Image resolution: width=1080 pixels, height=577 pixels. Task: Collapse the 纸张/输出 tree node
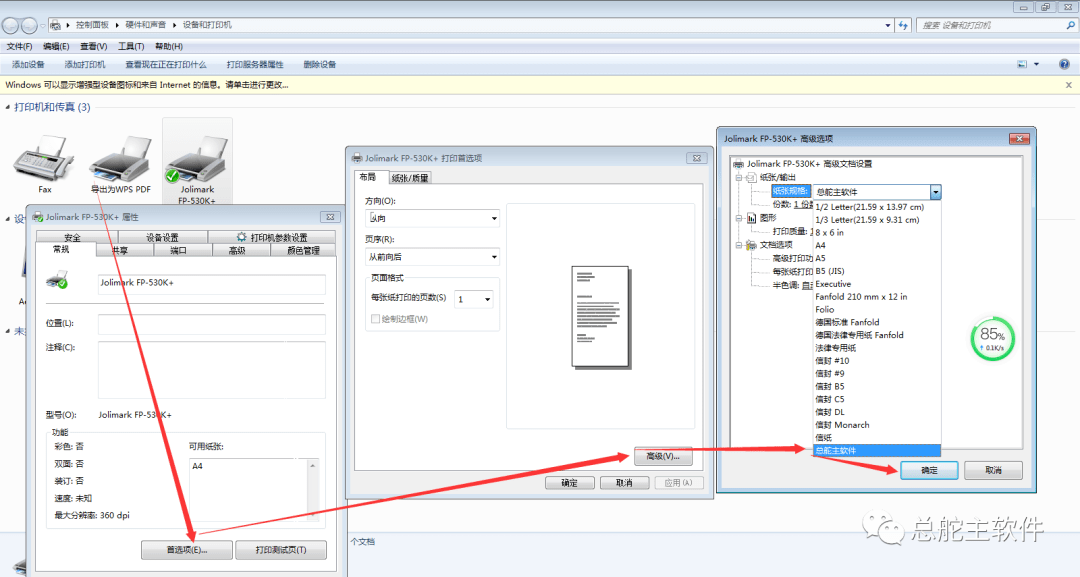point(738,177)
